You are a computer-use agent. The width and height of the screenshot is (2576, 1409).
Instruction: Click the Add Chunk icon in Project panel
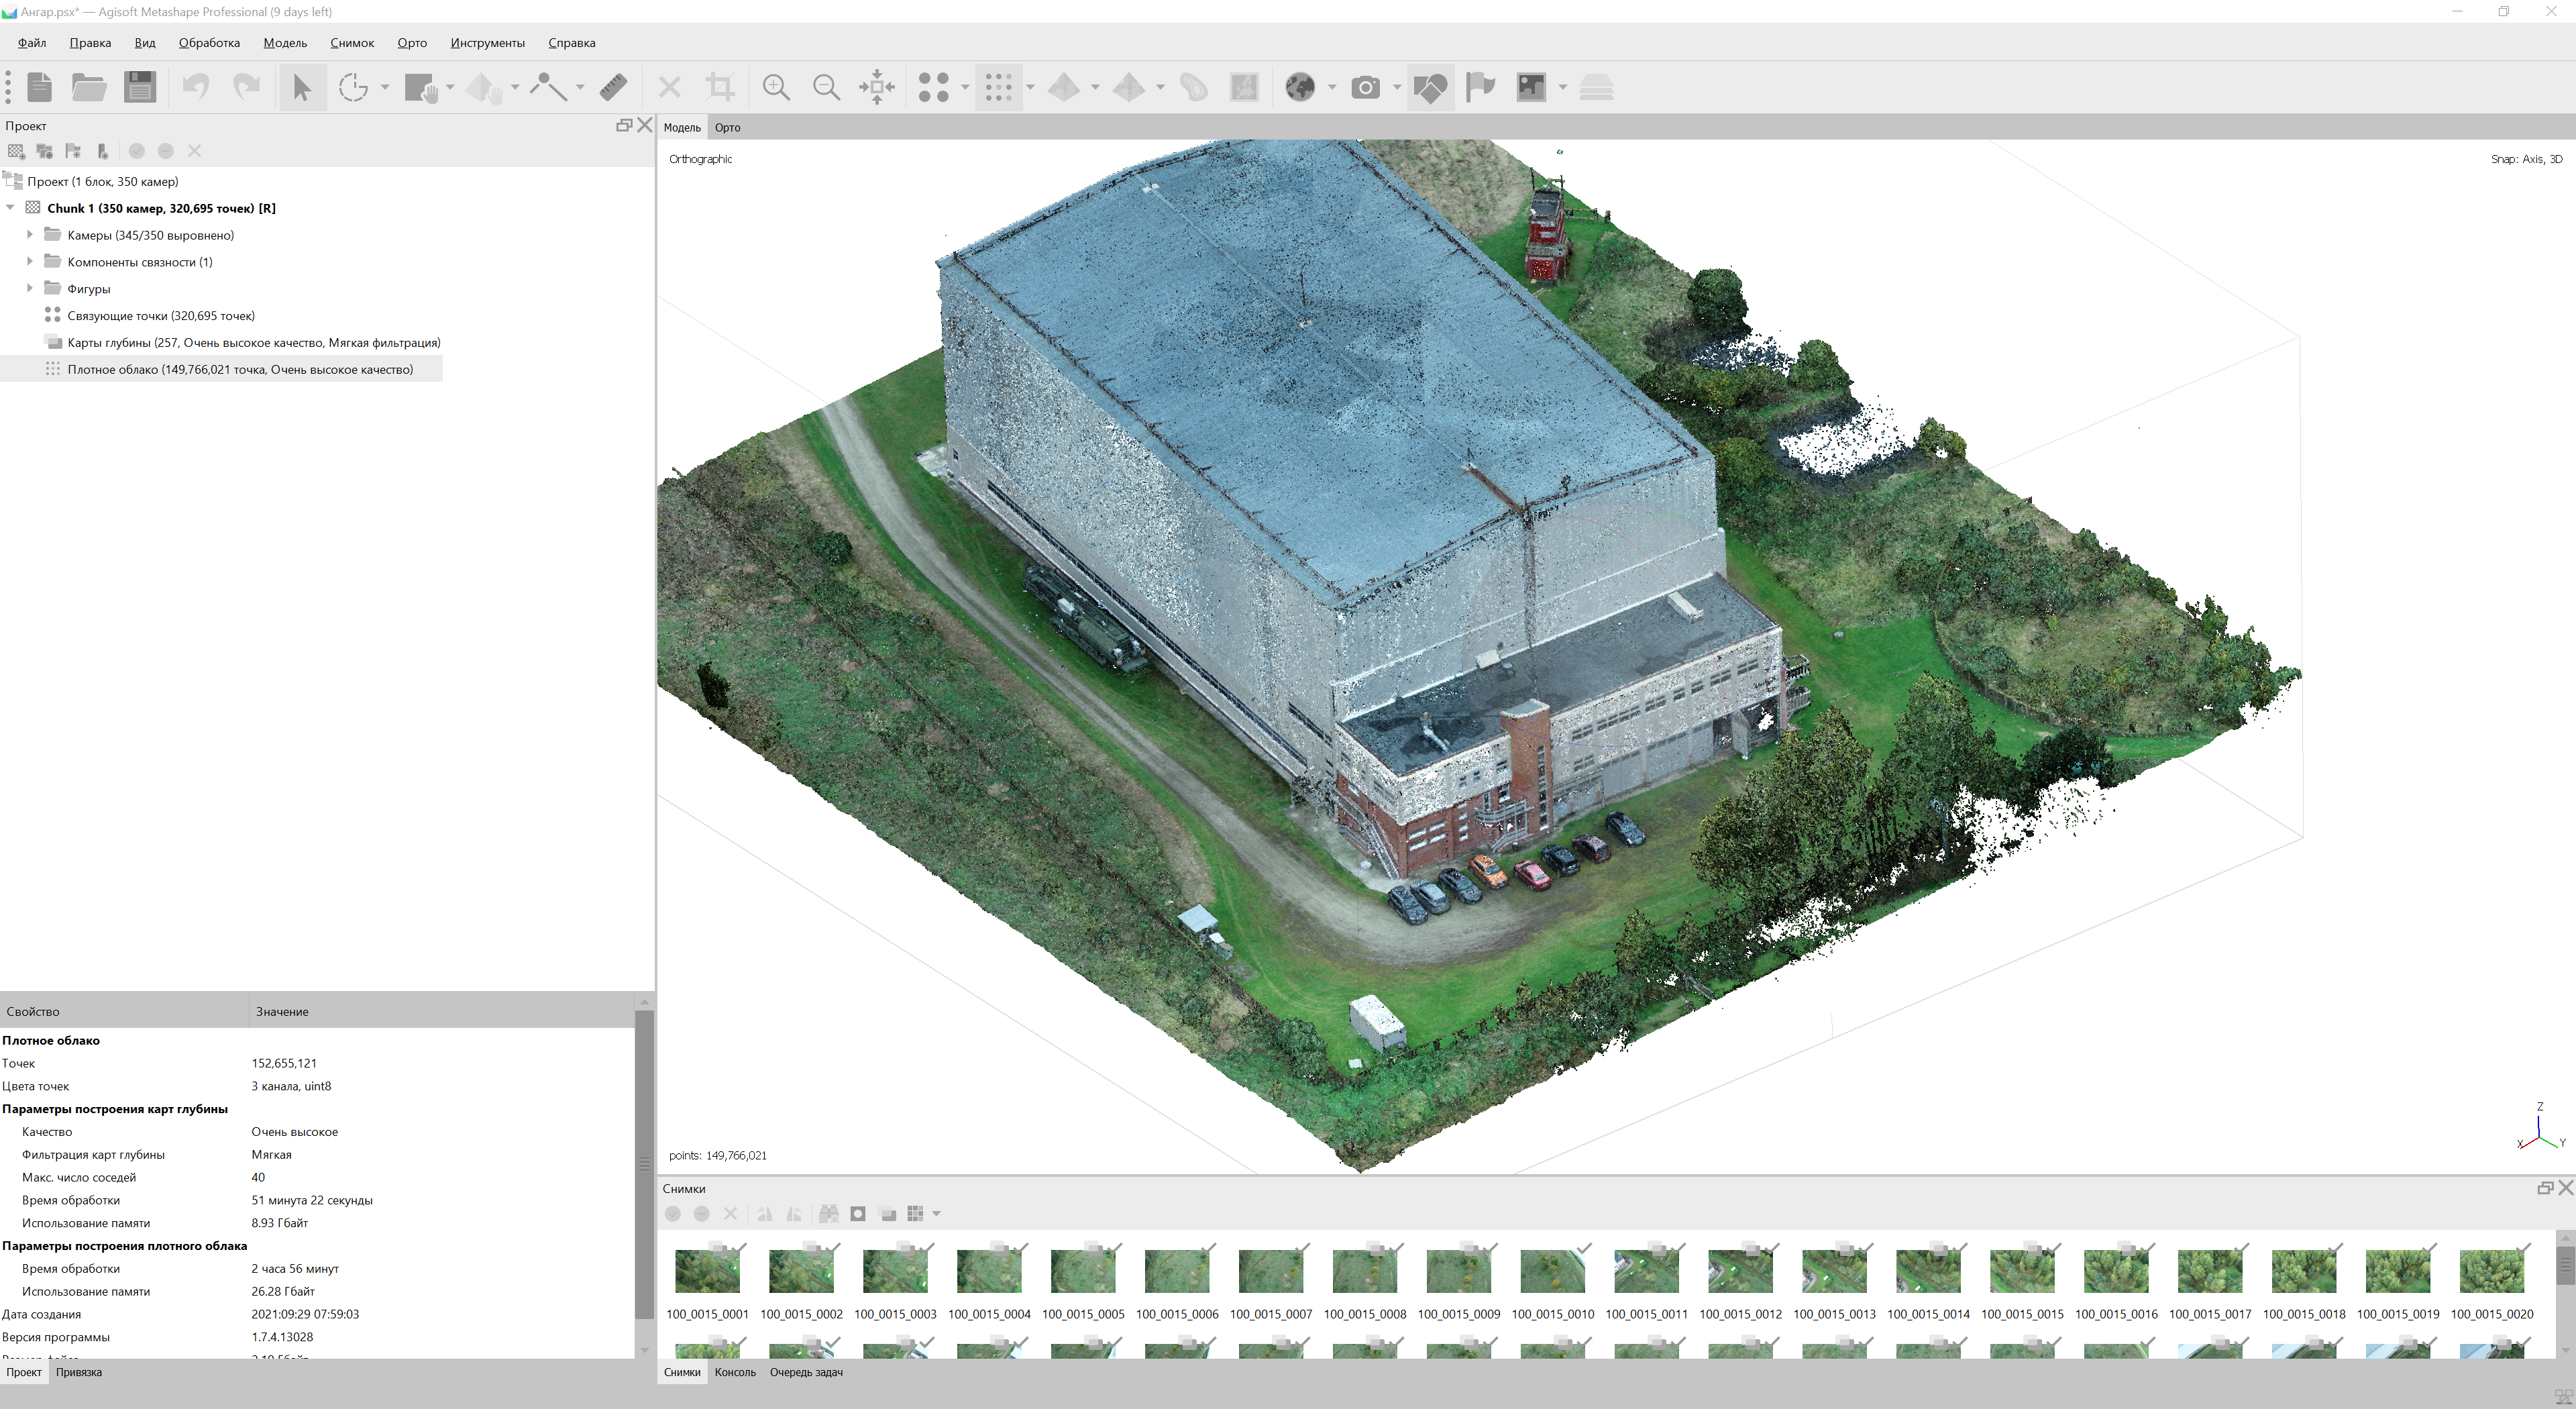(x=16, y=151)
